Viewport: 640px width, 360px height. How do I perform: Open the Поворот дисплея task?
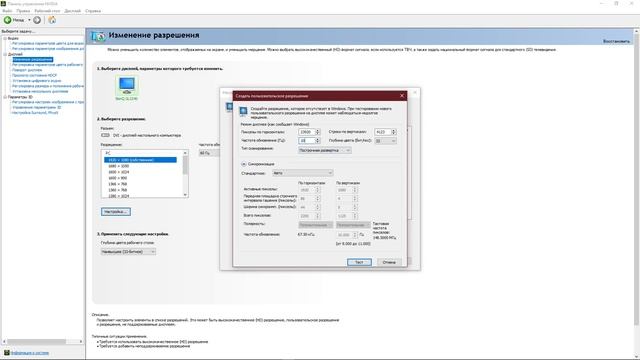pyautogui.click(x=27, y=70)
